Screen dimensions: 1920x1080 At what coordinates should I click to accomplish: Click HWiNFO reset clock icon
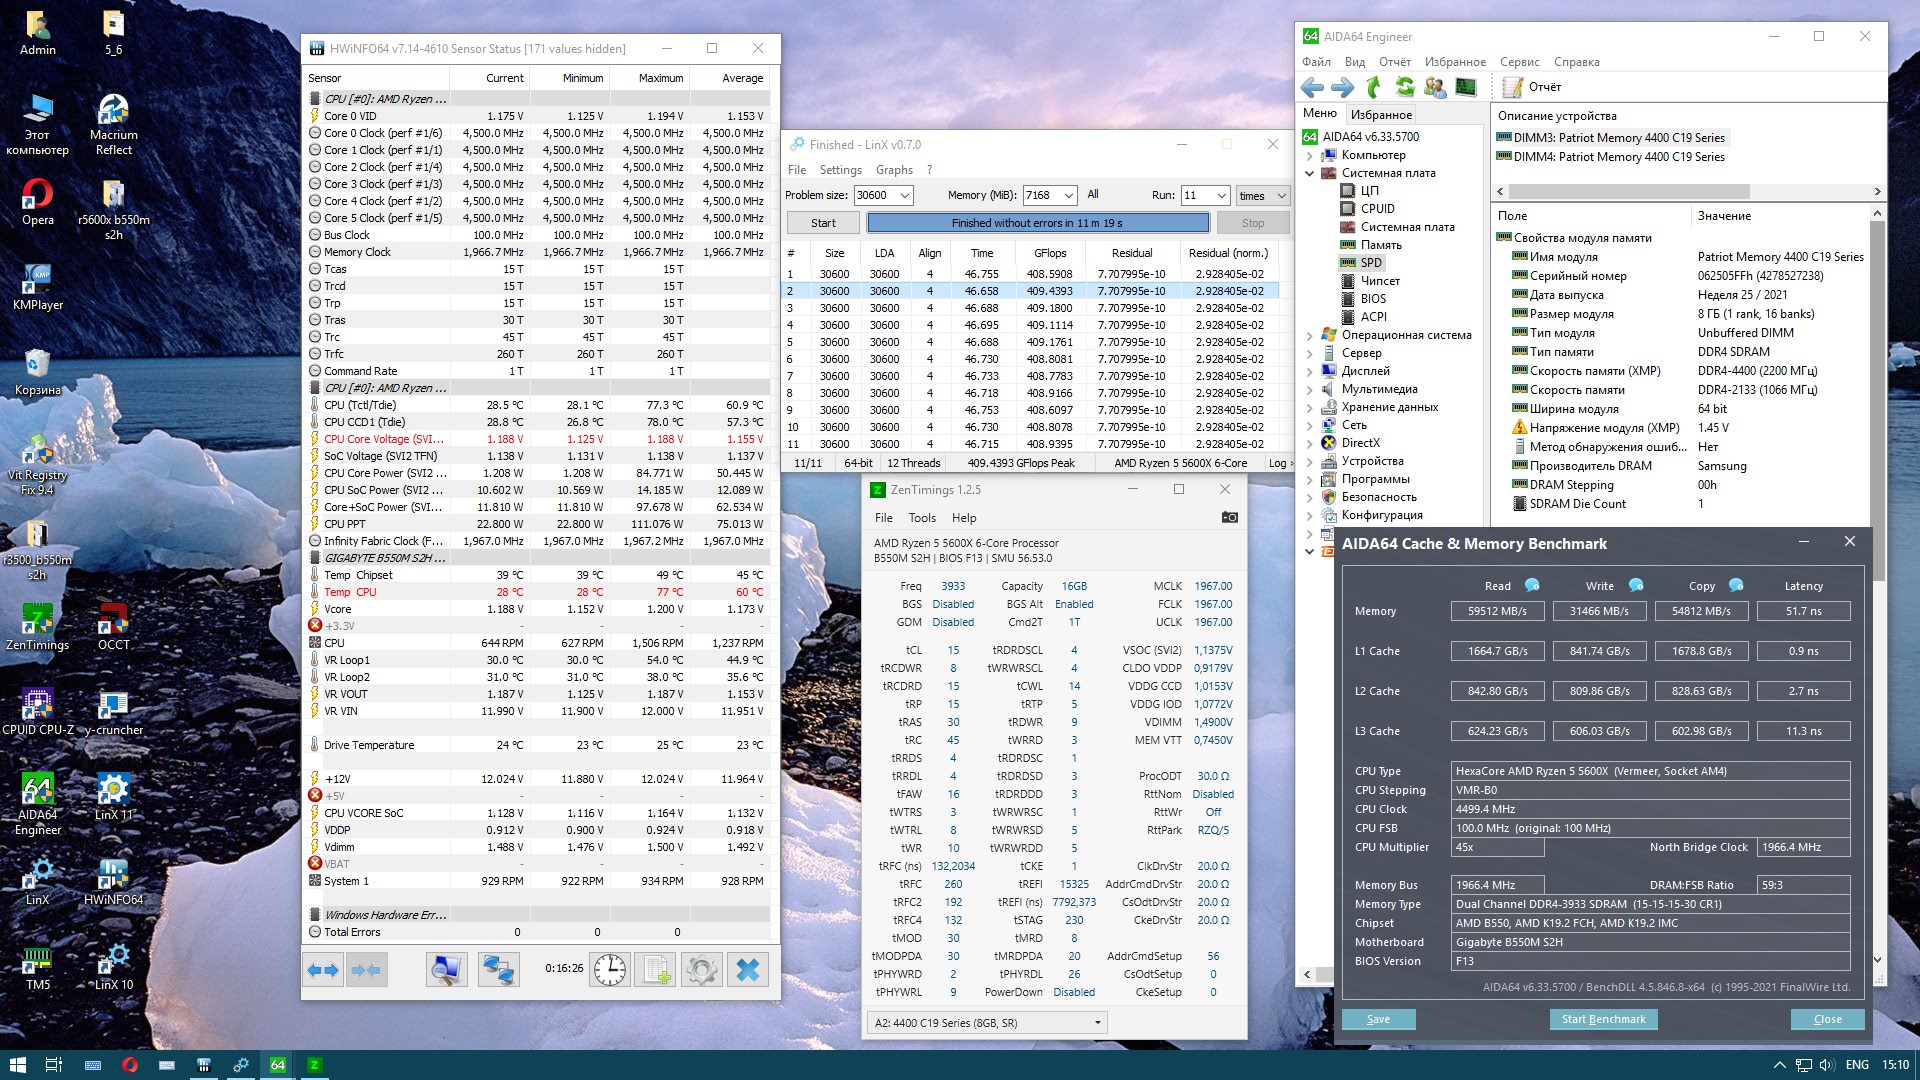click(609, 969)
